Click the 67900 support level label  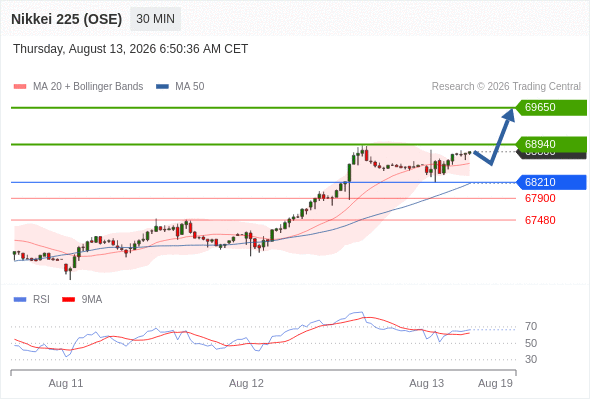point(540,198)
